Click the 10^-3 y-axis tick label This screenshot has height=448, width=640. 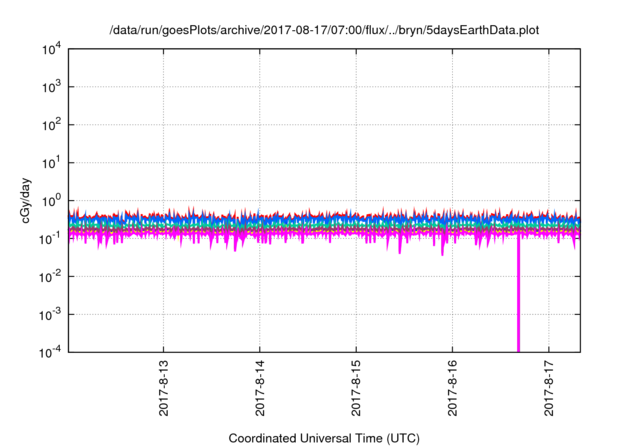coord(50,315)
